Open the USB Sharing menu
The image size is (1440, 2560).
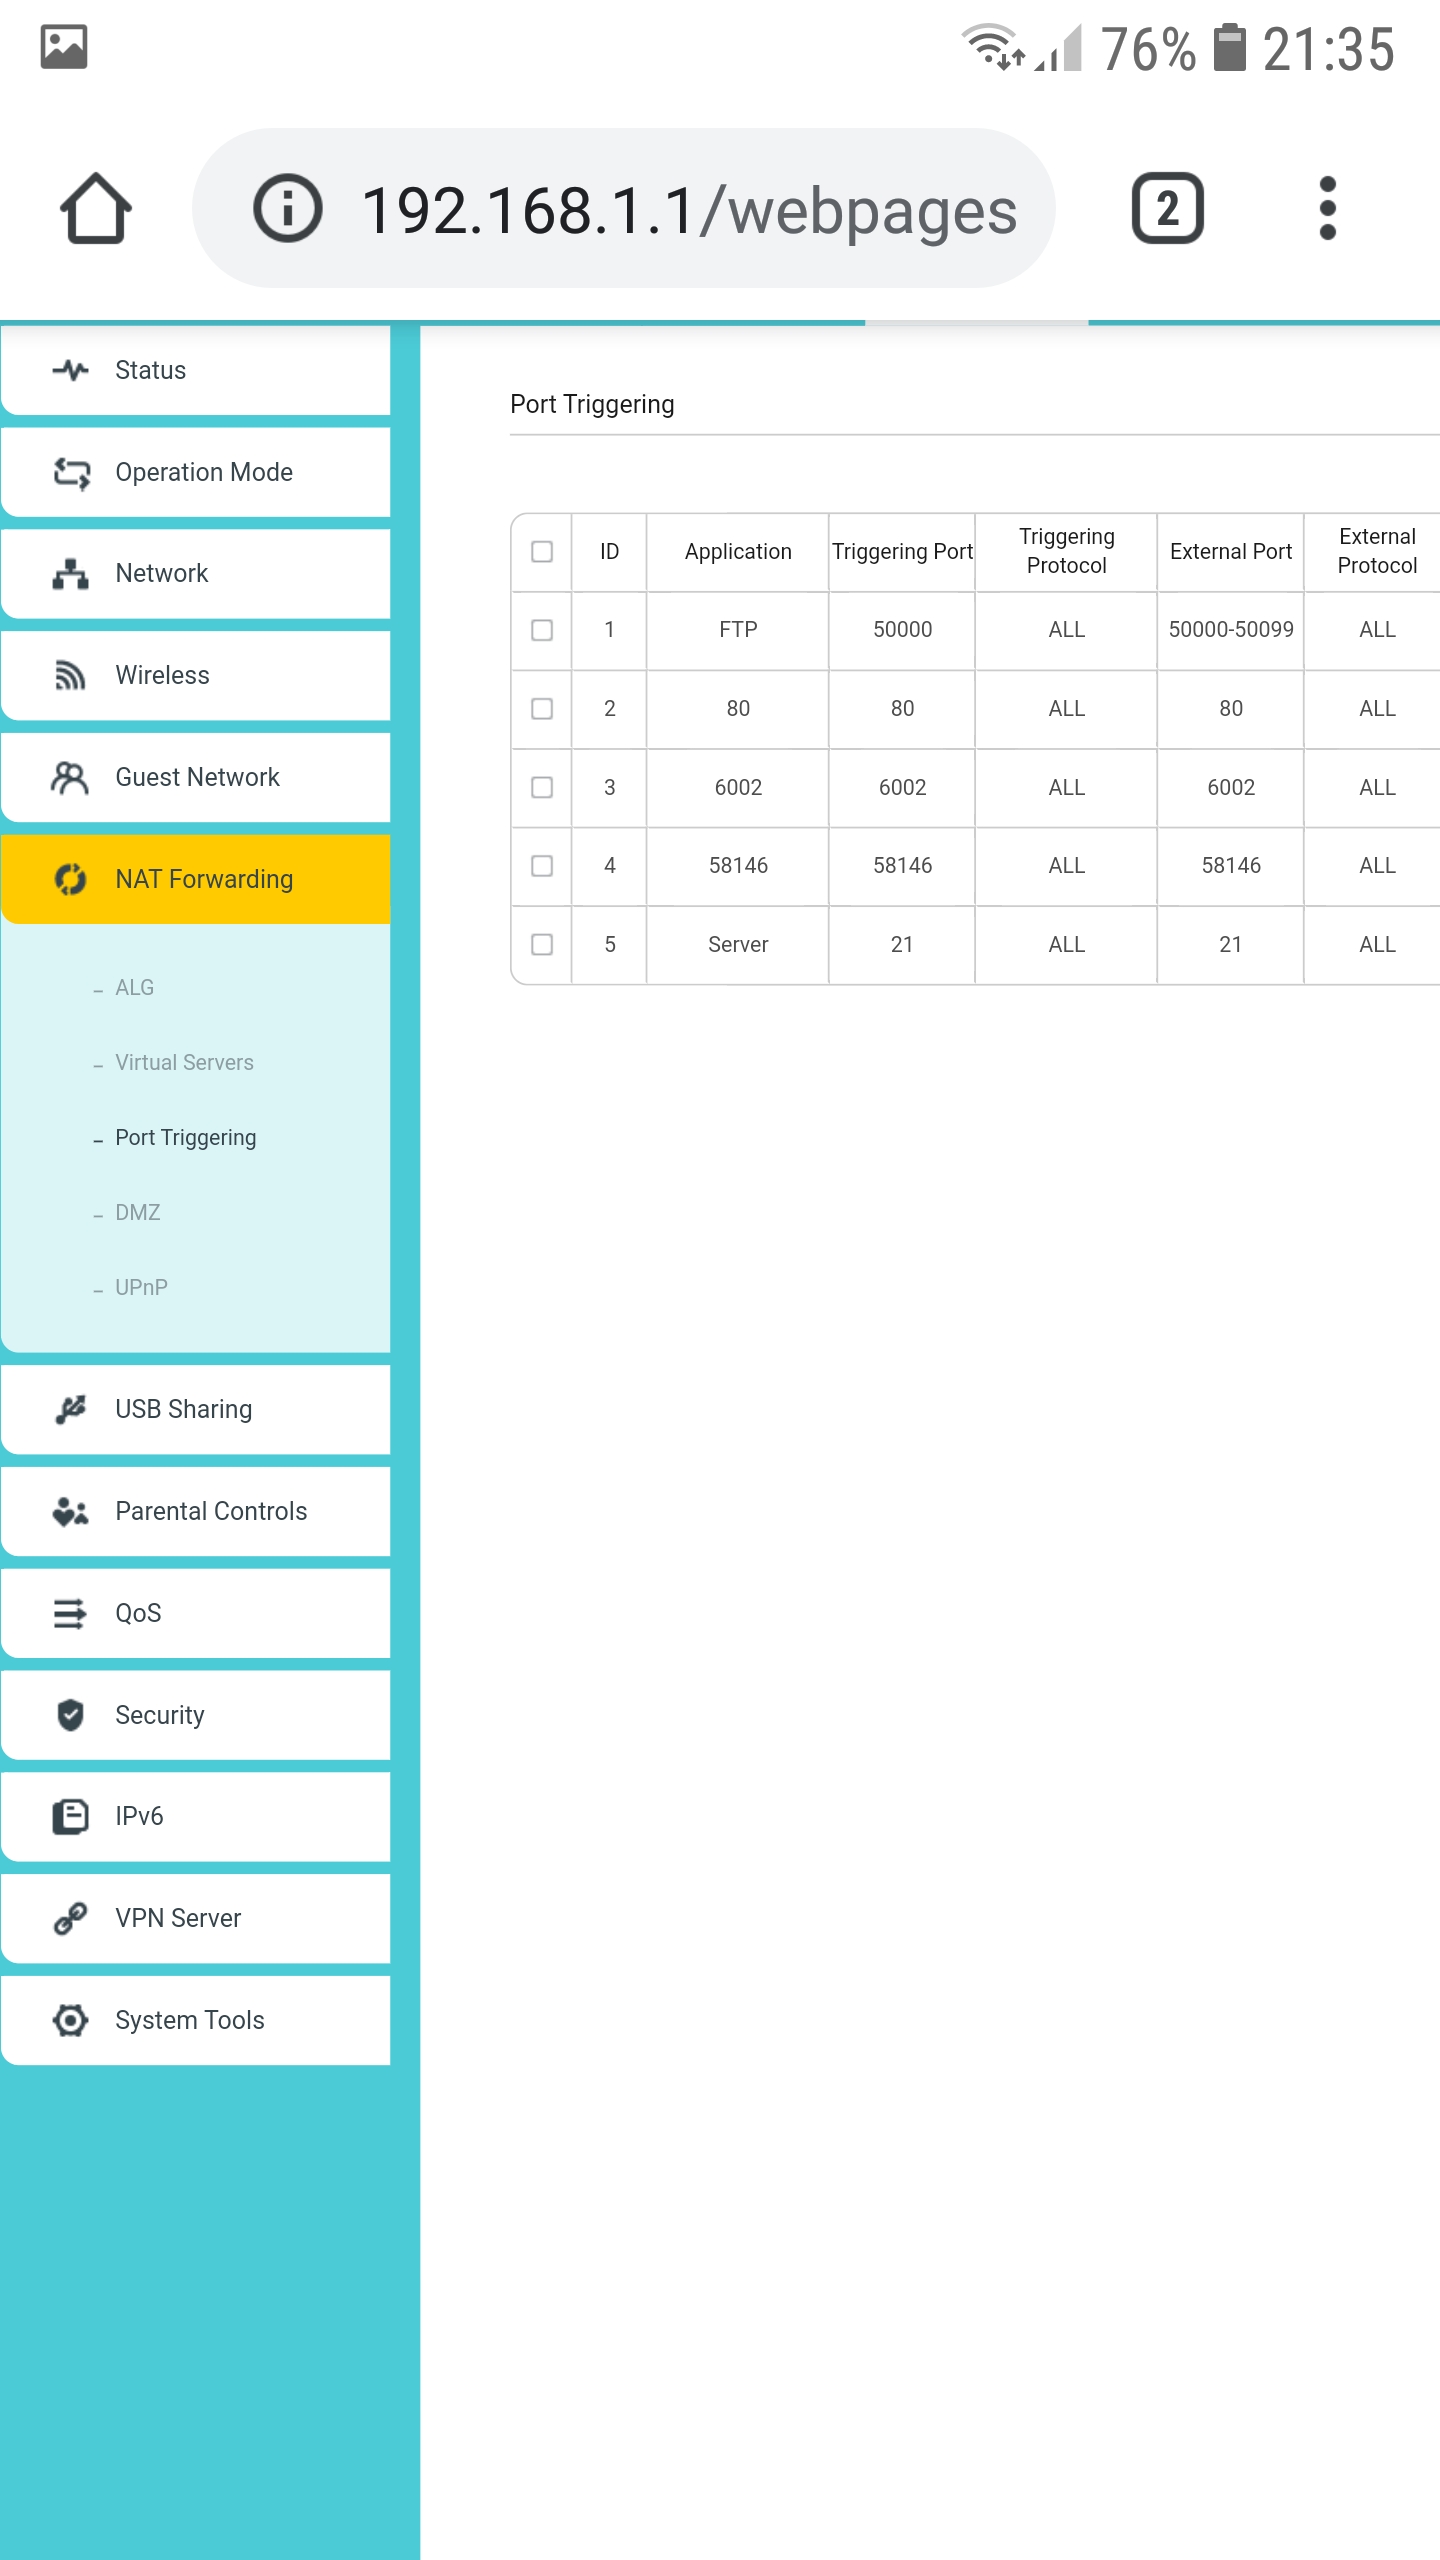click(196, 1409)
